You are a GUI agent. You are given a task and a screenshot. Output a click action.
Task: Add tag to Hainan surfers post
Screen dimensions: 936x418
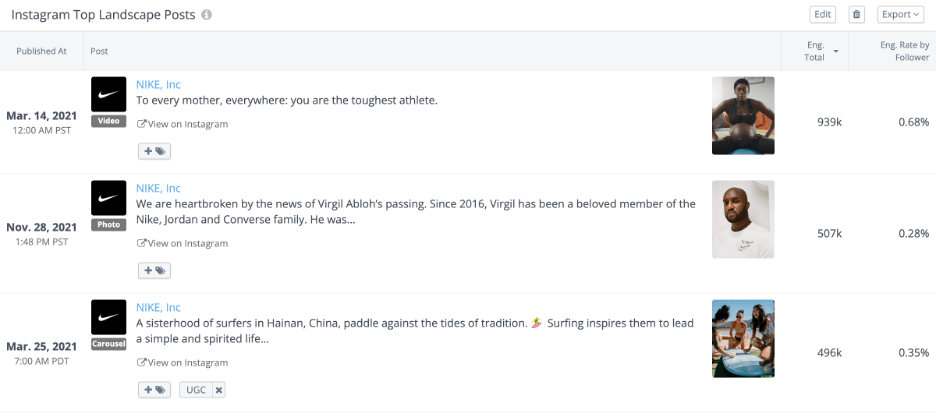[x=155, y=390]
